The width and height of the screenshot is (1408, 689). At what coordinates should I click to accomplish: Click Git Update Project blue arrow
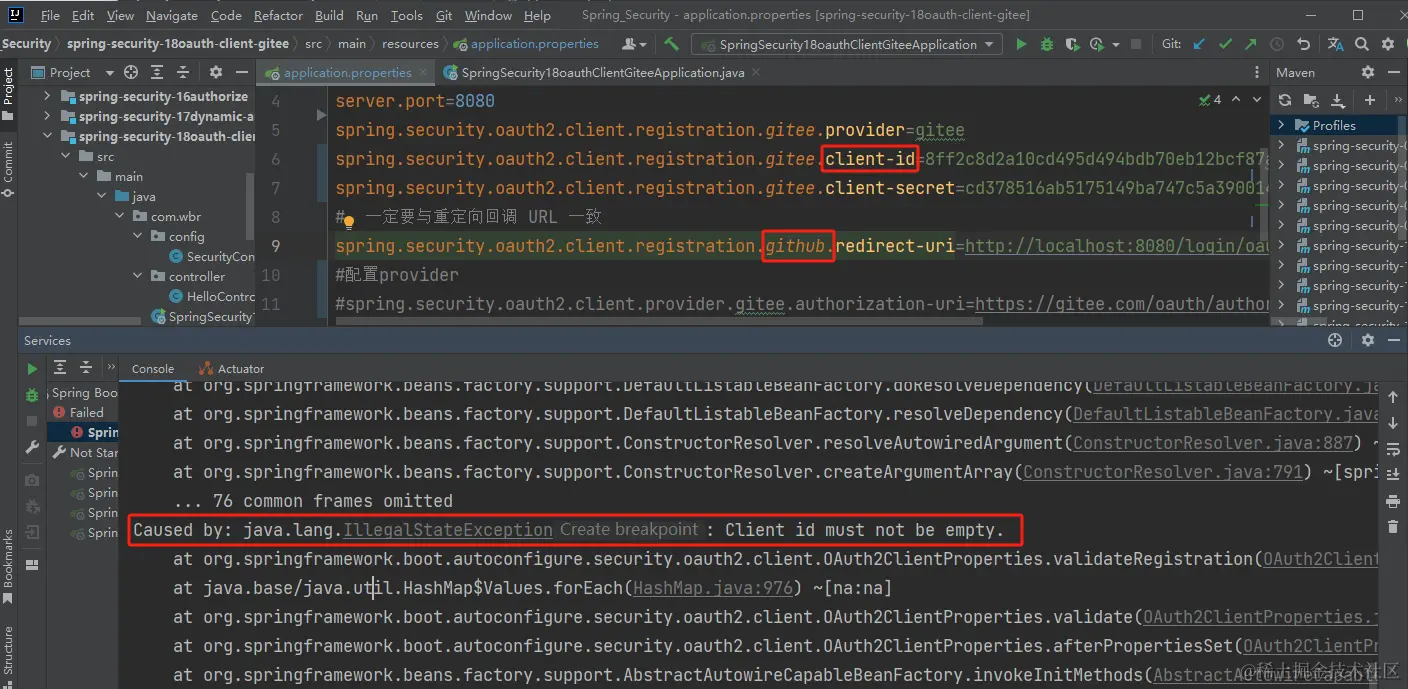click(x=1198, y=44)
